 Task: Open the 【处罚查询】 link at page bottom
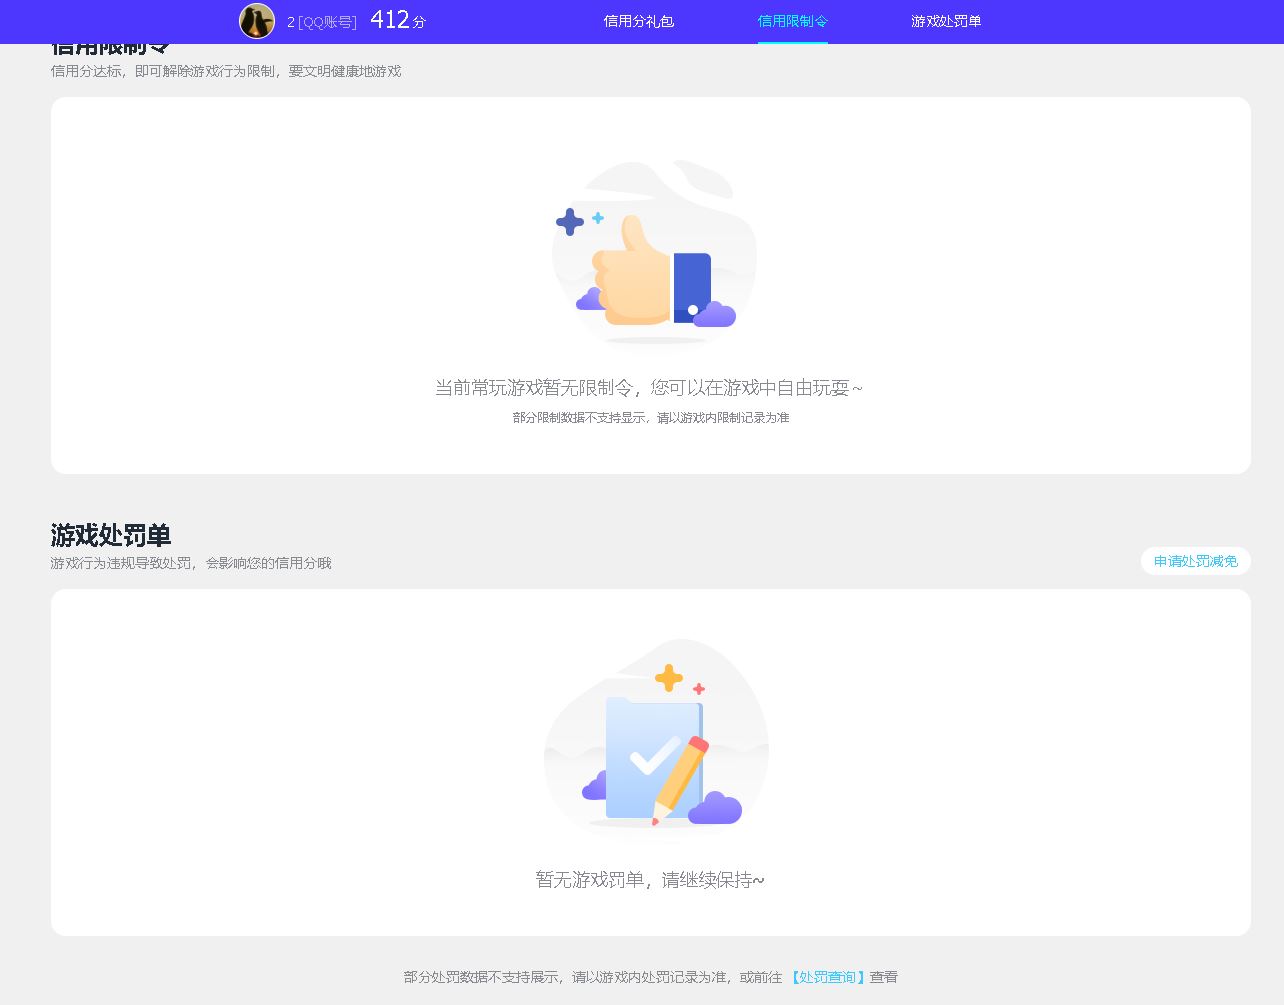click(826, 977)
